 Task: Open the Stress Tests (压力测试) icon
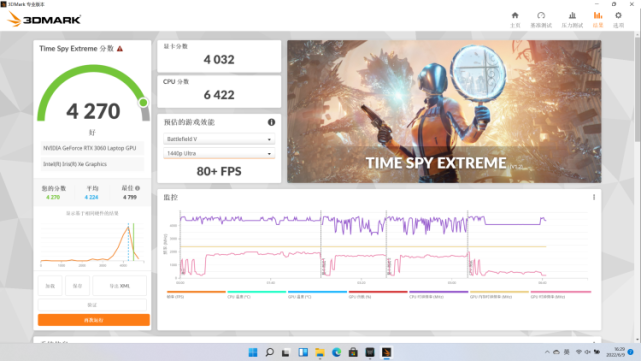click(572, 19)
